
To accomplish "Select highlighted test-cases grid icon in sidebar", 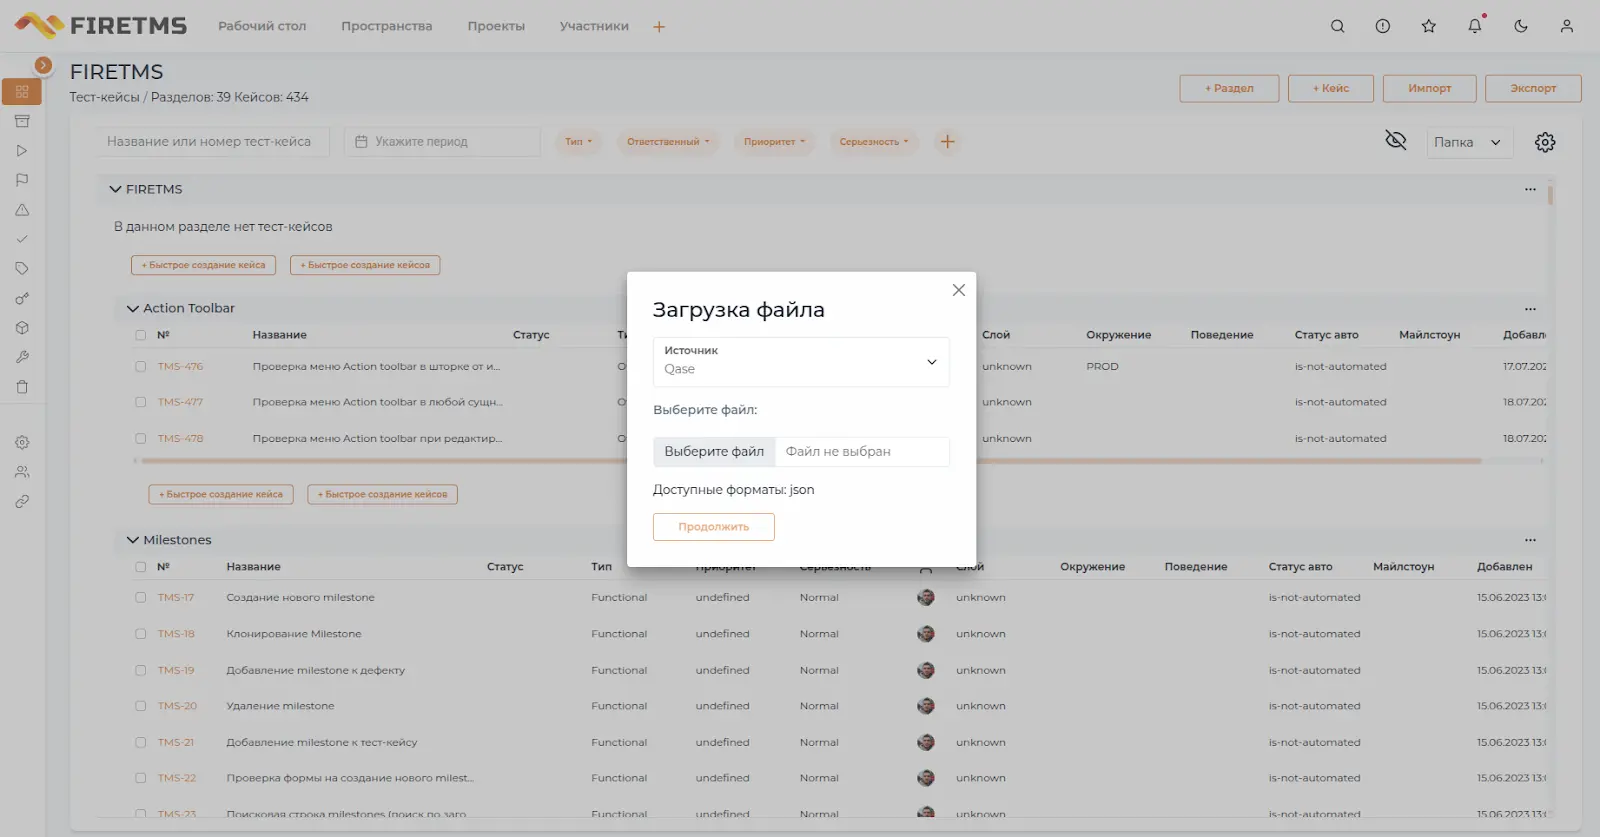I will [x=22, y=92].
